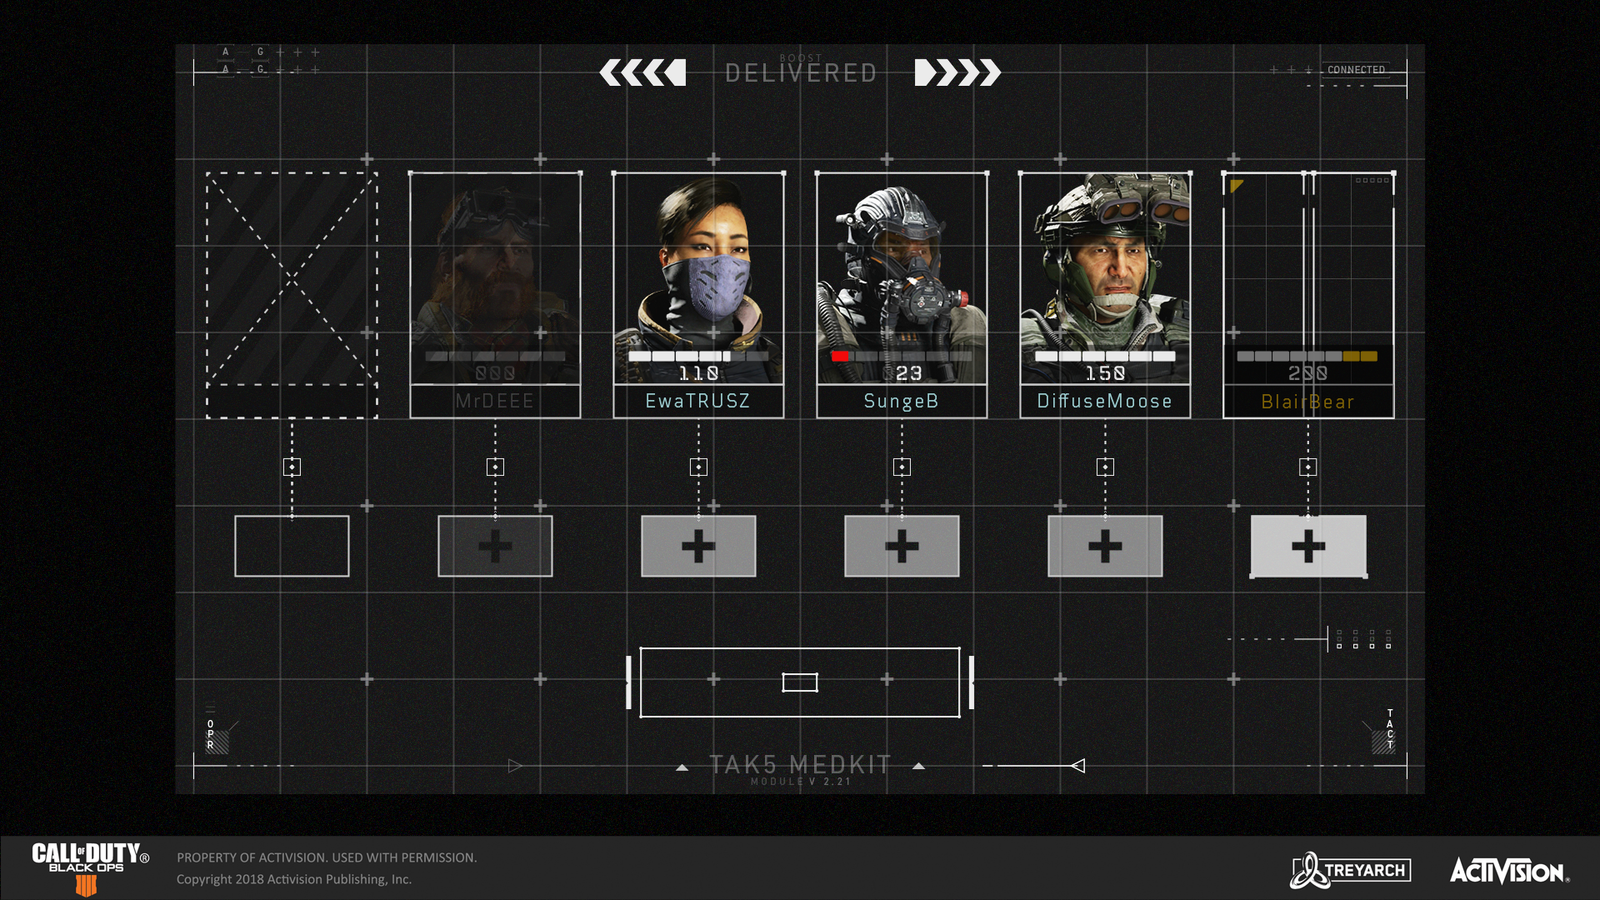1600x900 pixels.
Task: Toggle the small connector node above BlairBear medkit
Action: pyautogui.click(x=1308, y=467)
